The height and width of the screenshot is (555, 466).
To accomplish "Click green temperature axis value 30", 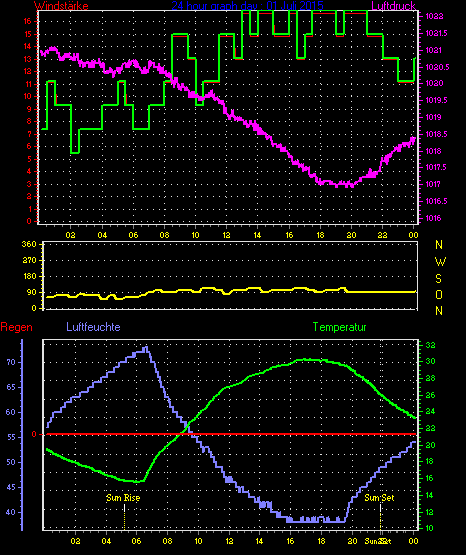I will (430, 361).
